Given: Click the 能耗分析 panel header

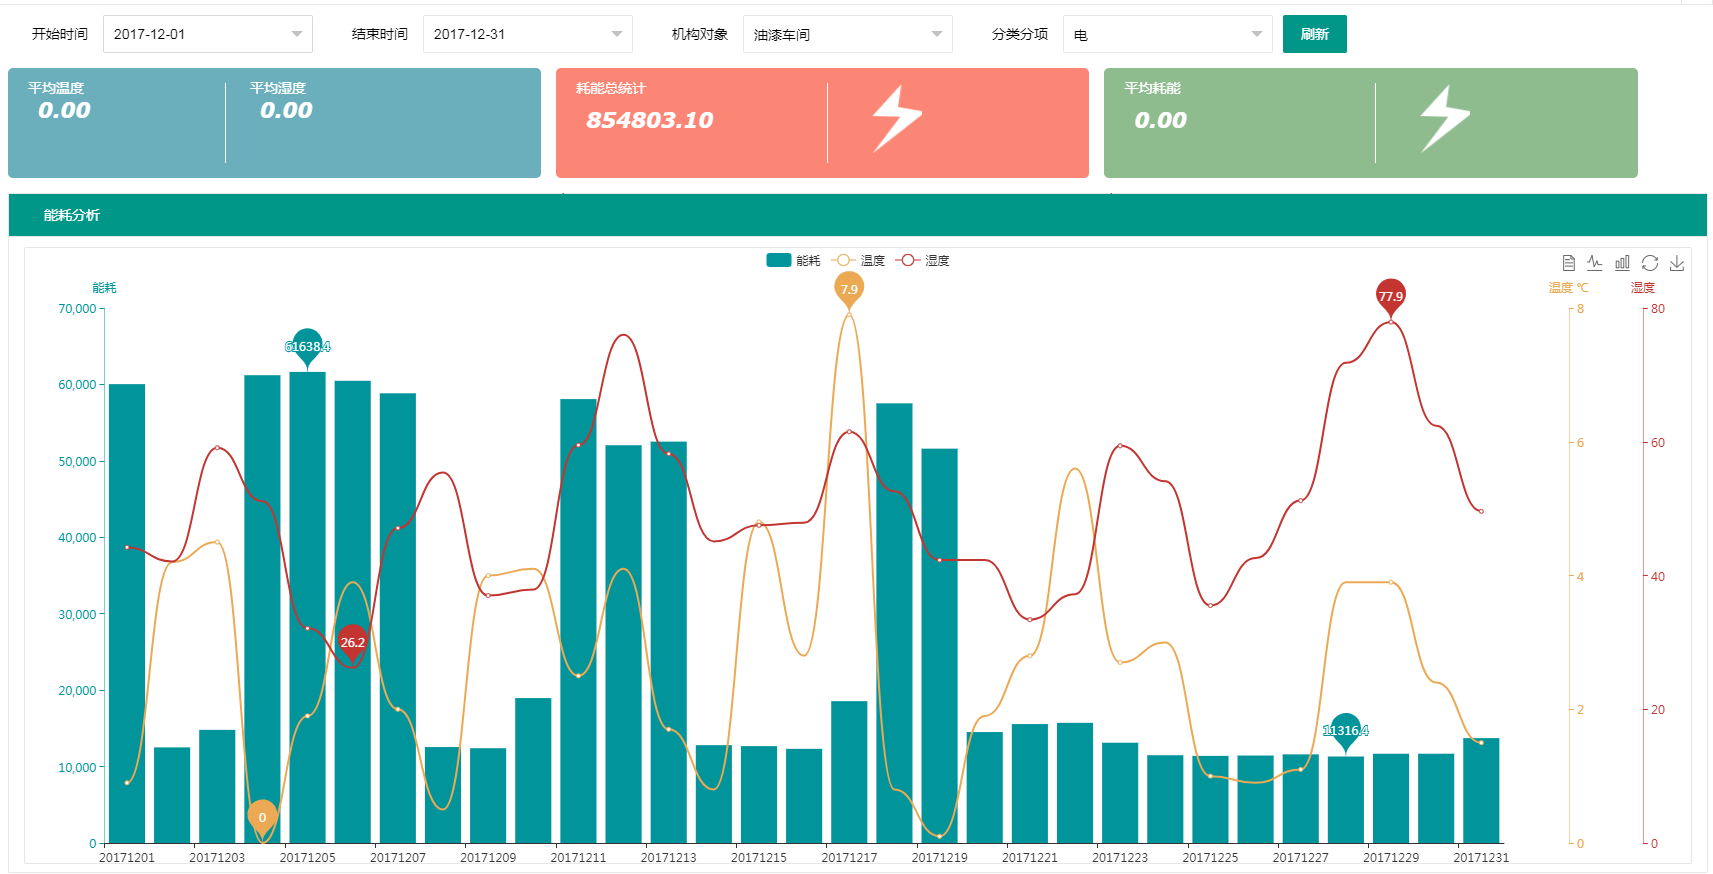Looking at the screenshot, I should pos(72,215).
